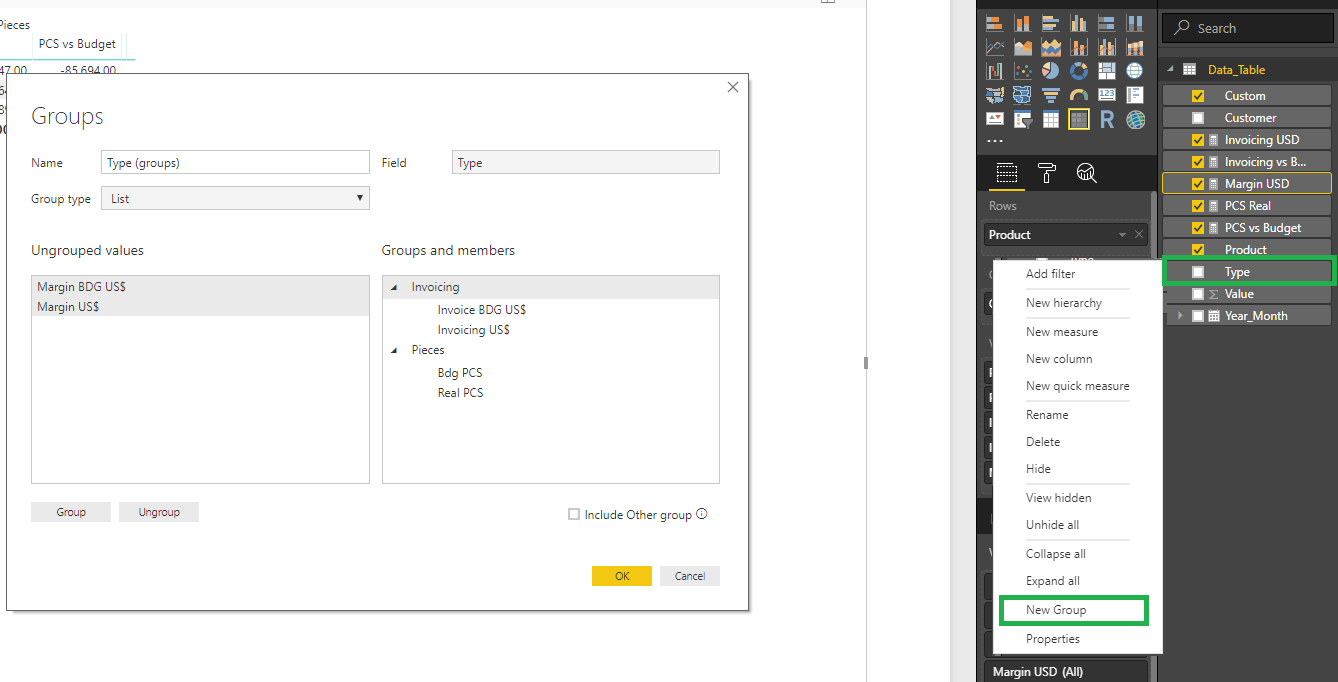Screen dimensions: 1338x682
Task: Uncheck the Custom field checkbox
Action: tap(1198, 96)
